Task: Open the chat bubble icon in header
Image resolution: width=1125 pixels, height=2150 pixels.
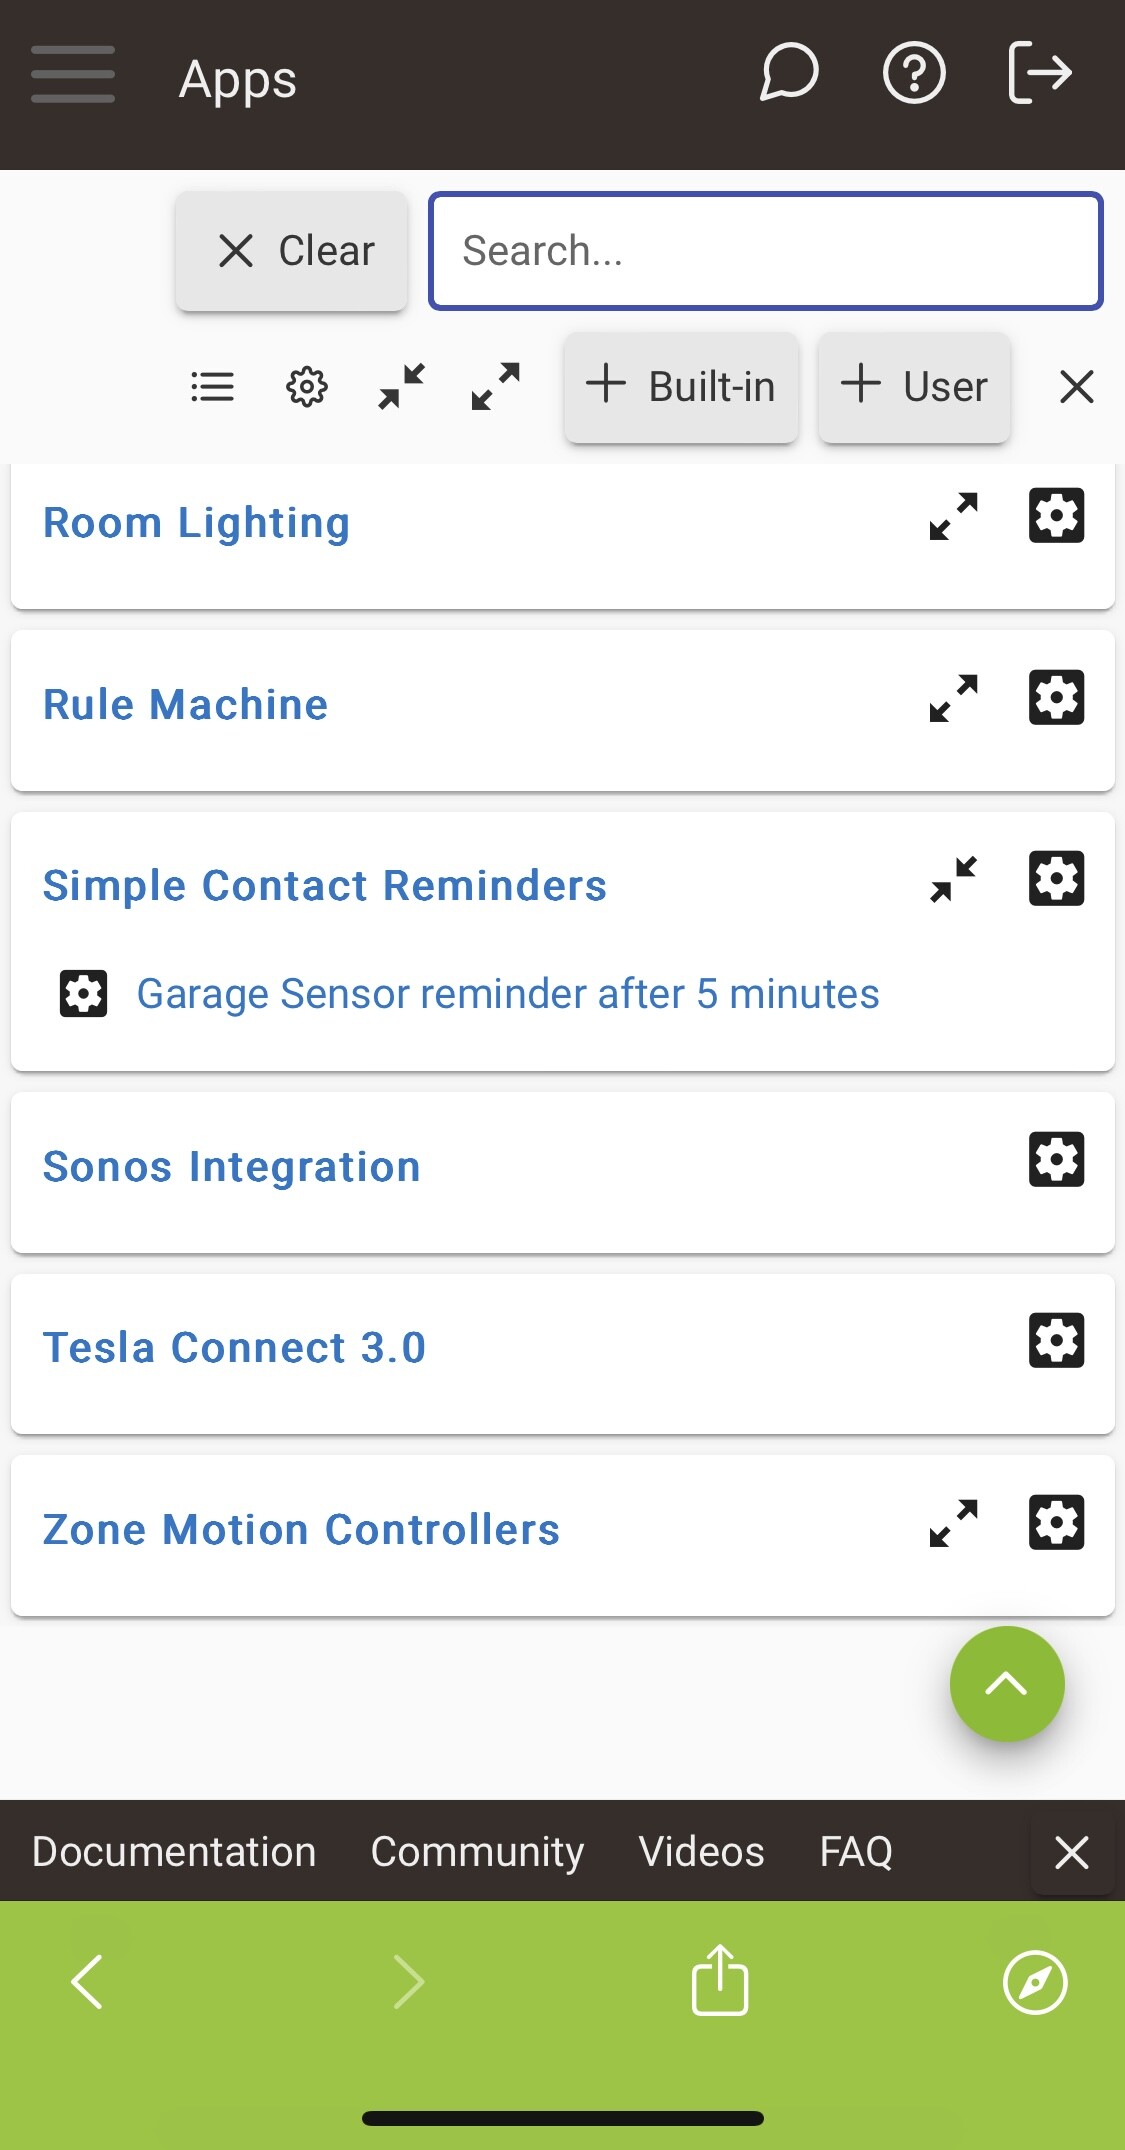Action: (x=789, y=73)
